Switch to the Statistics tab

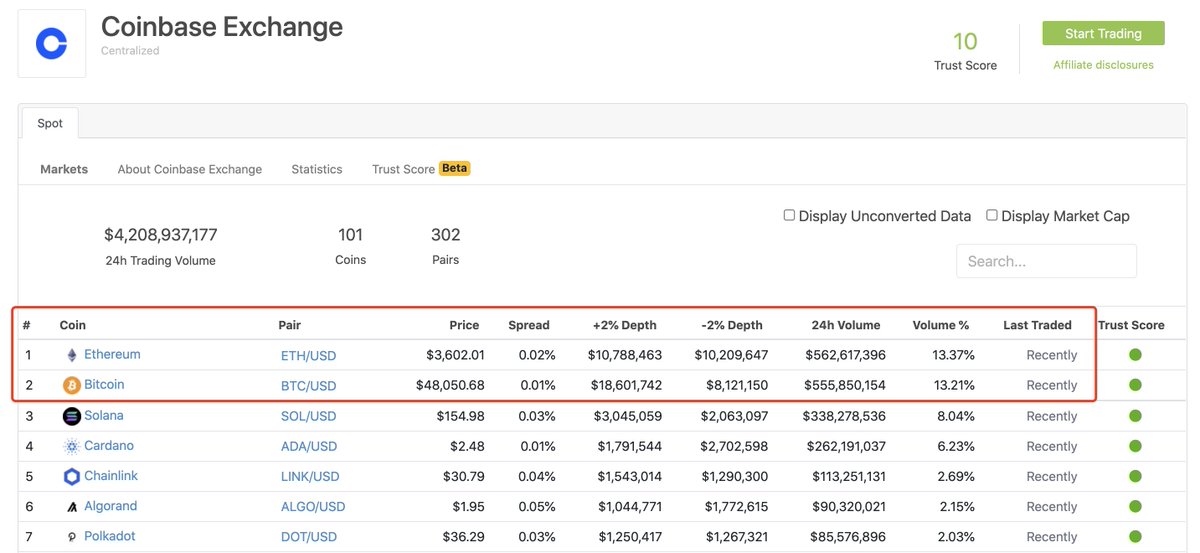coord(317,169)
